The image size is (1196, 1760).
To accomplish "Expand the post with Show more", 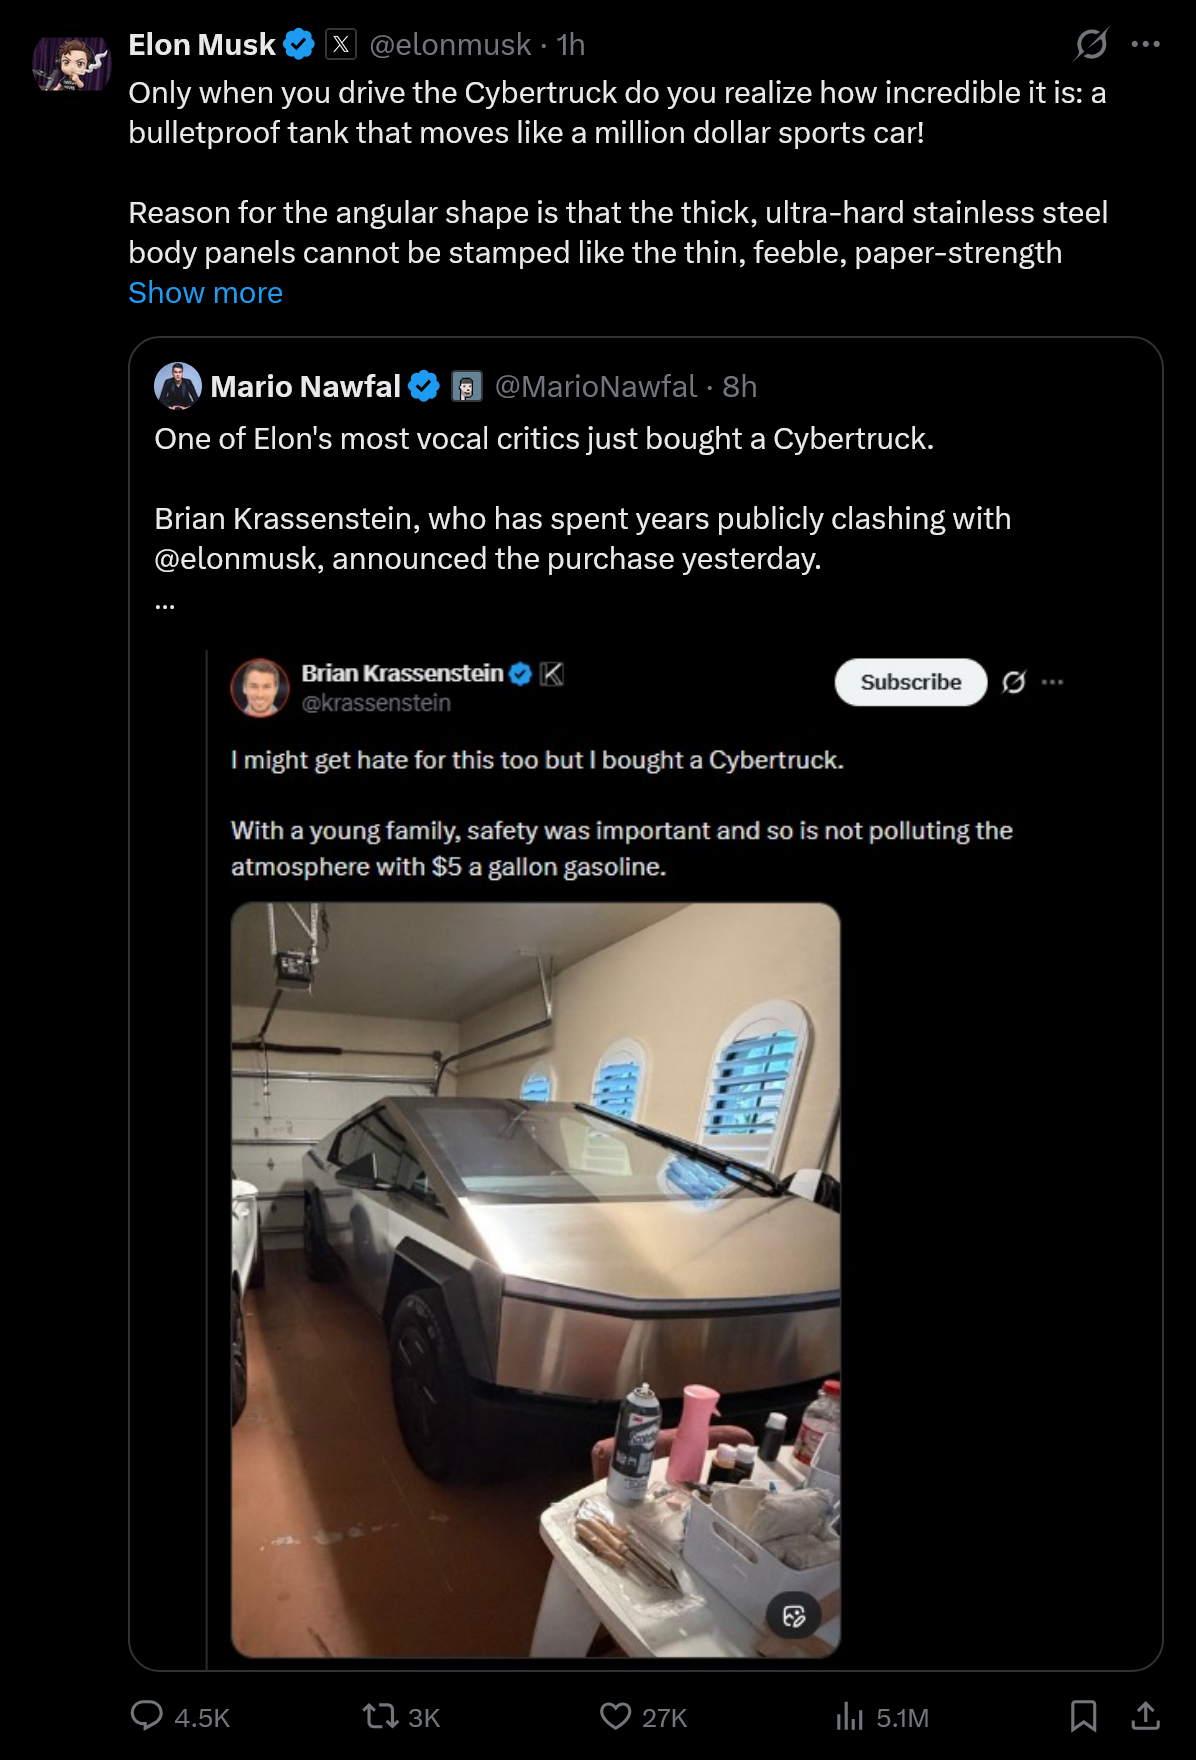I will click(x=205, y=293).
